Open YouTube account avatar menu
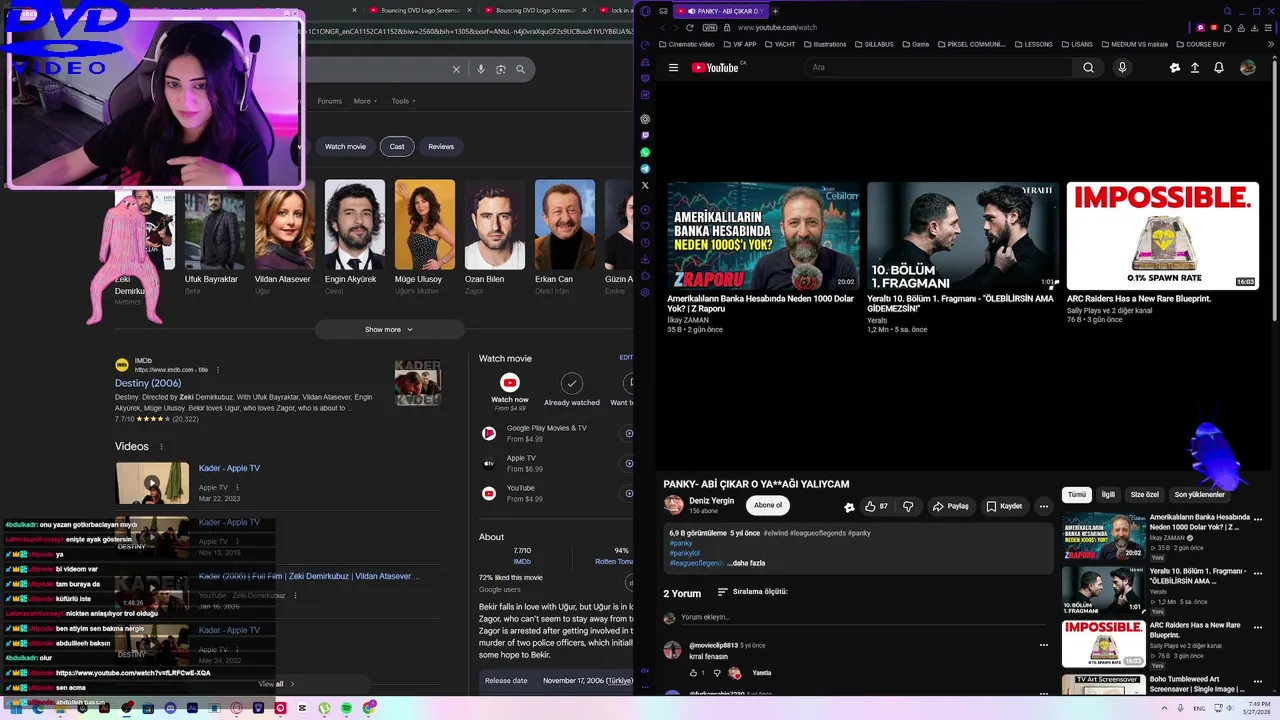1280x720 pixels. (1247, 68)
